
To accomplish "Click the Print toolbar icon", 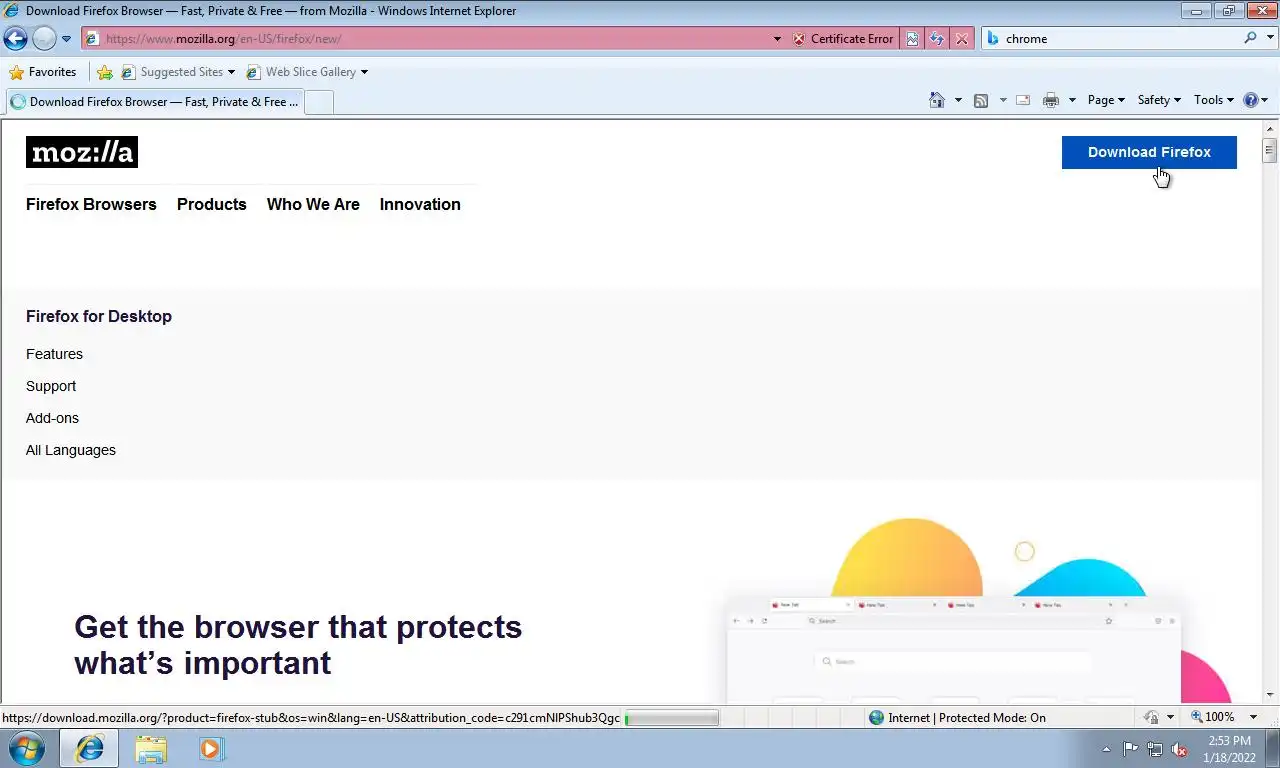I will pyautogui.click(x=1050, y=100).
